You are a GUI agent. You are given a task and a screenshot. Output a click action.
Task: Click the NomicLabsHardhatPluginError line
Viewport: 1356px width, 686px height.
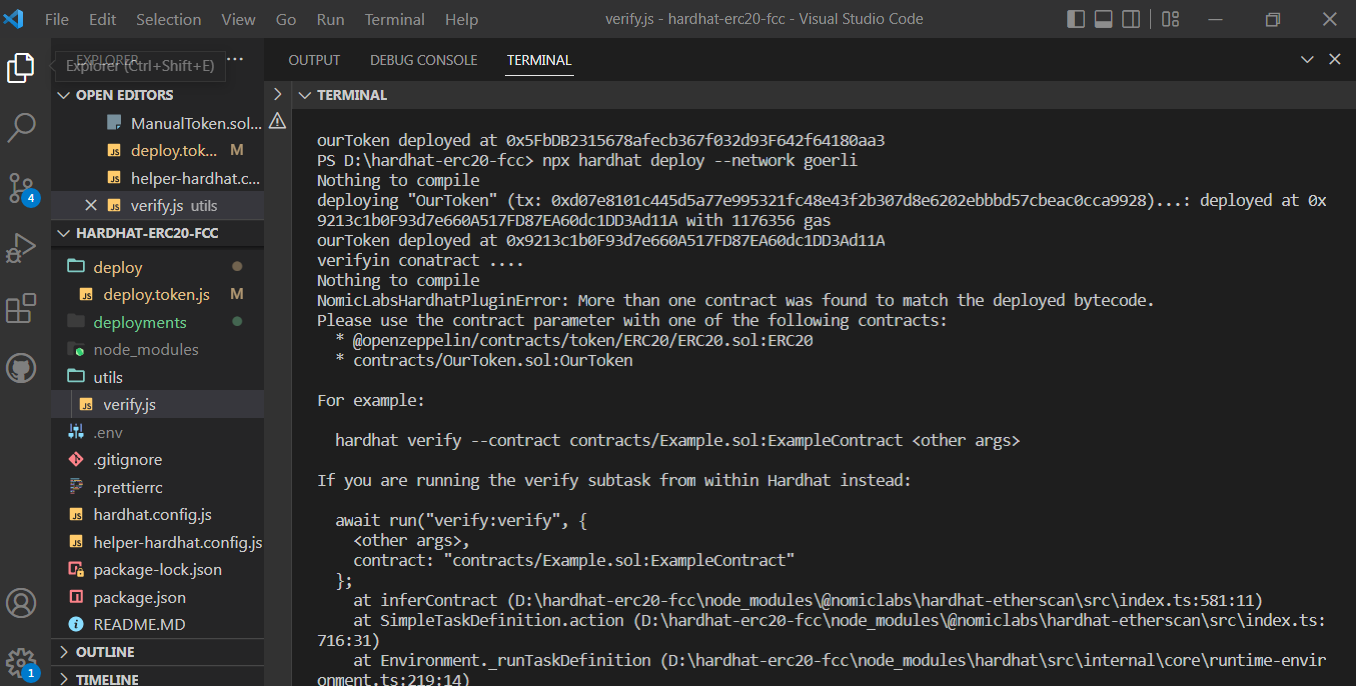(736, 300)
